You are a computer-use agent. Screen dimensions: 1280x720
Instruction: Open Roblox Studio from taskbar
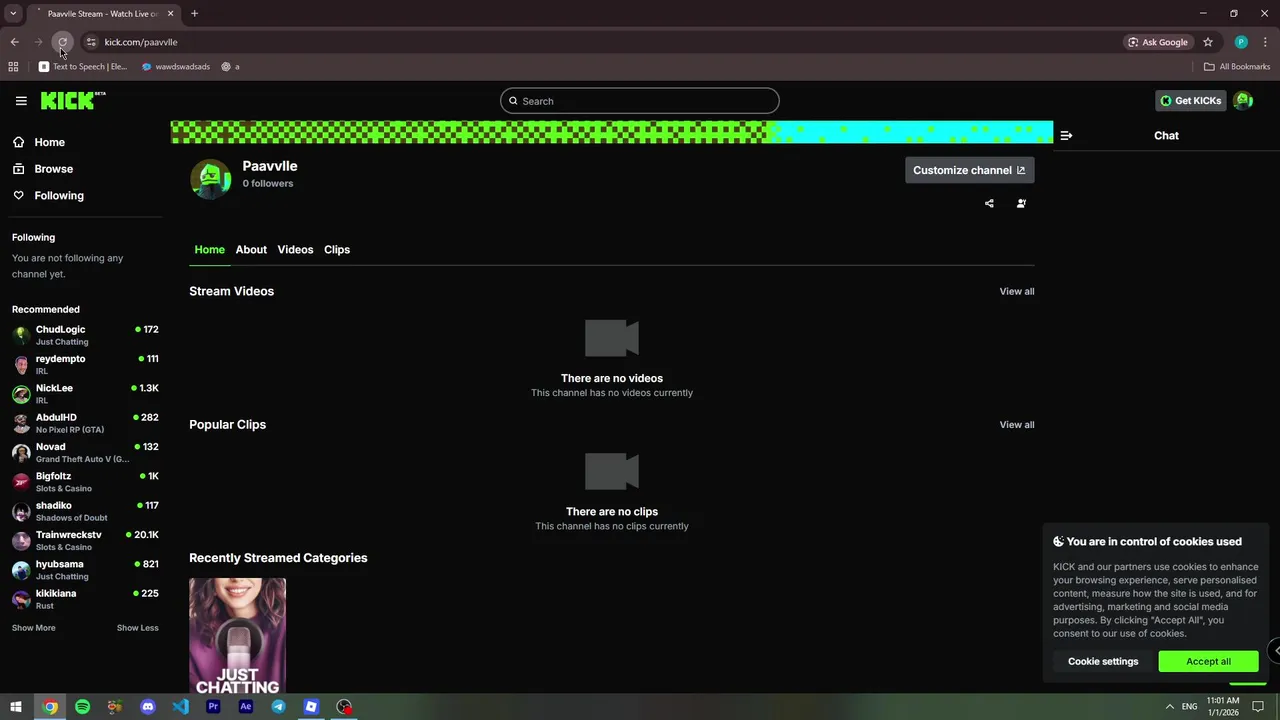[311, 707]
